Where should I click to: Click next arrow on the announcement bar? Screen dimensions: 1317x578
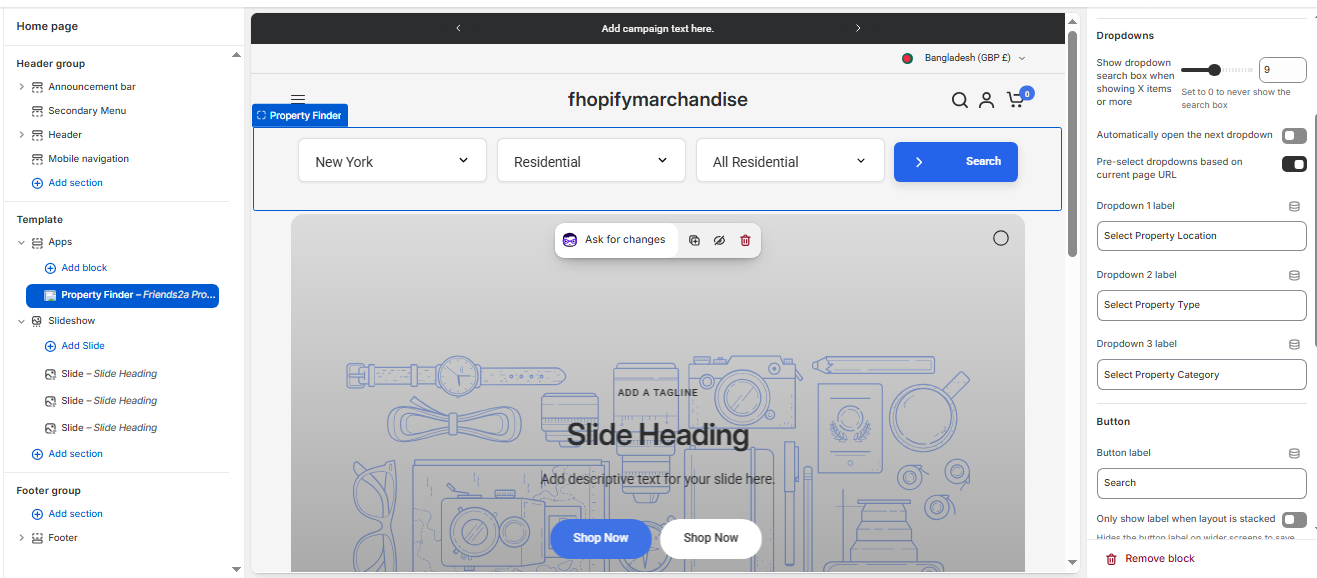coord(858,28)
